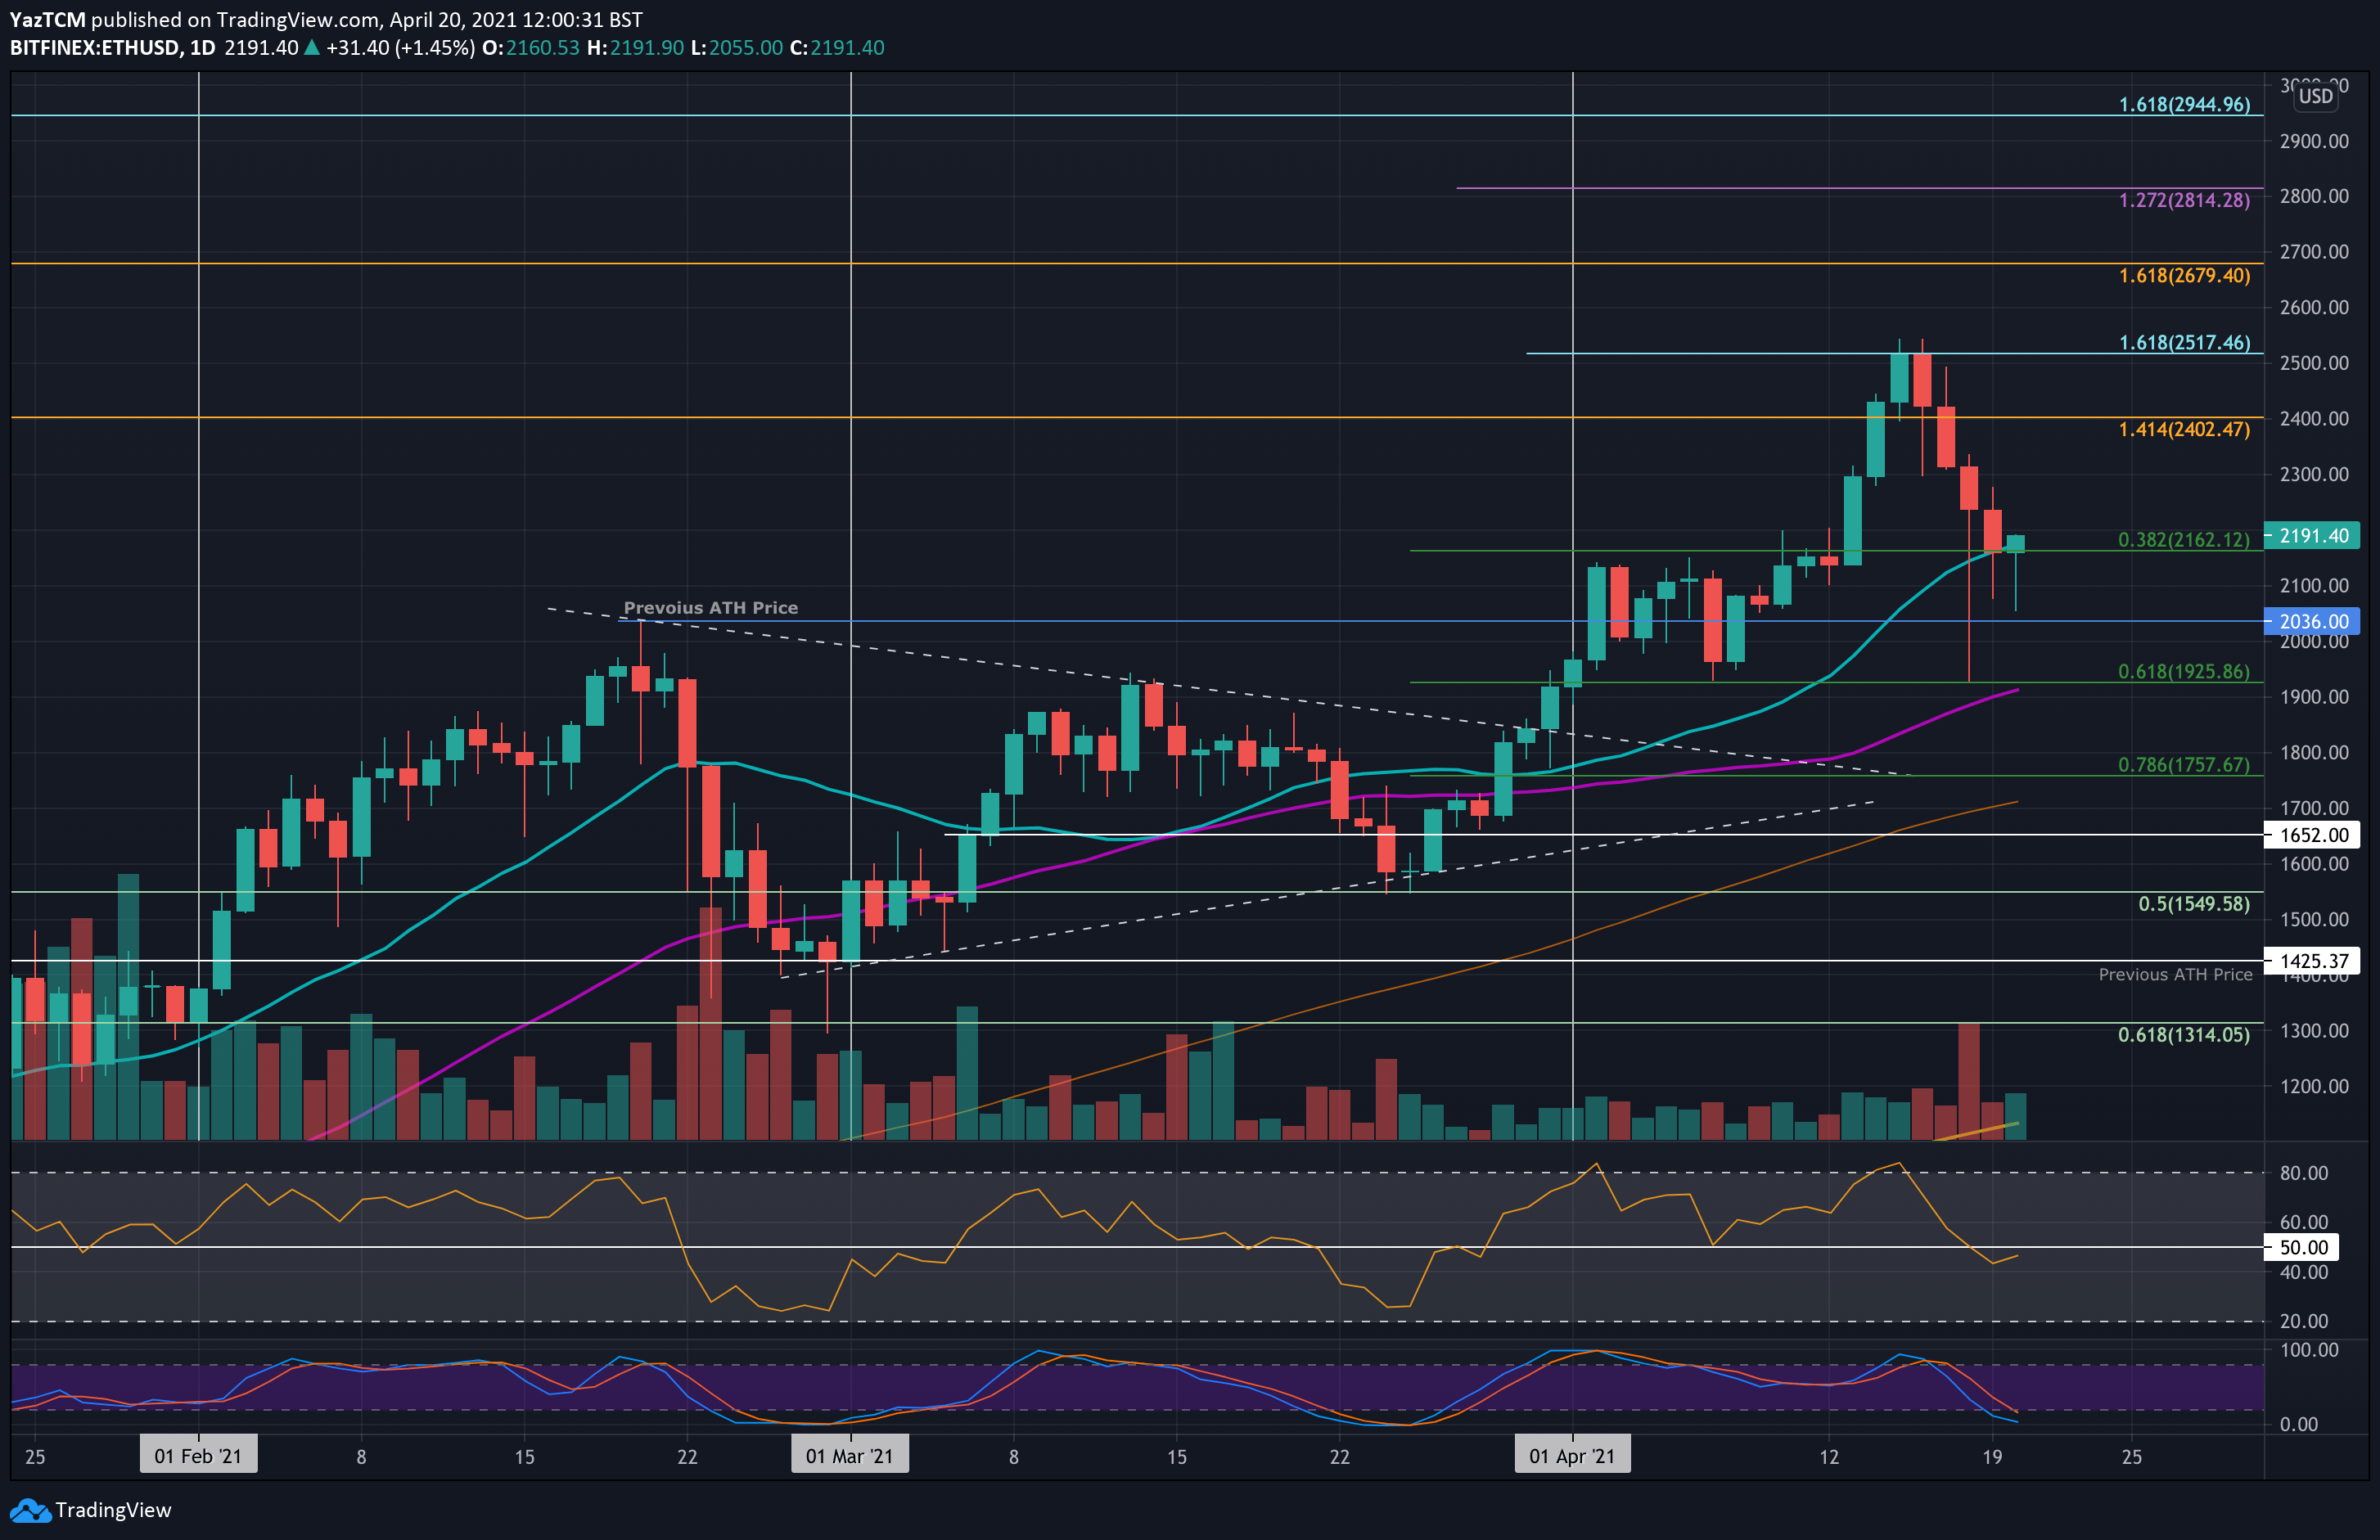Click the current price tag 2191.40
2380x1540 pixels.
pos(2312,535)
